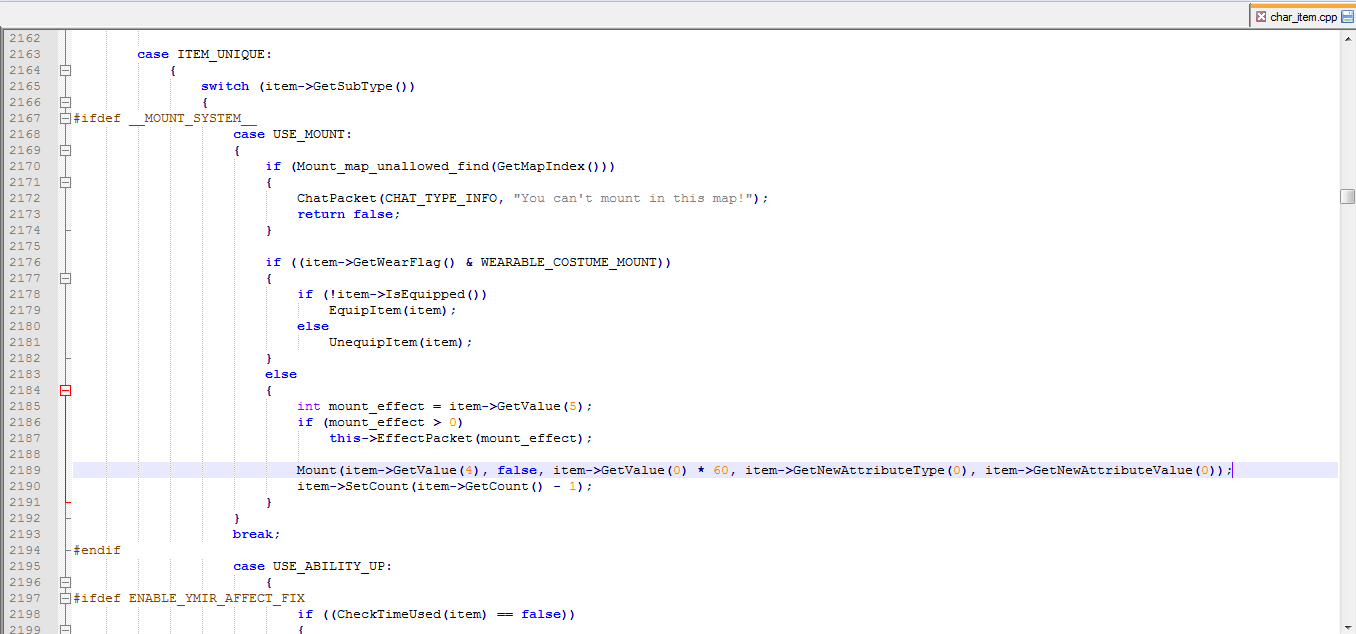Click 'if (mount_effect > 0)' line

click(380, 422)
